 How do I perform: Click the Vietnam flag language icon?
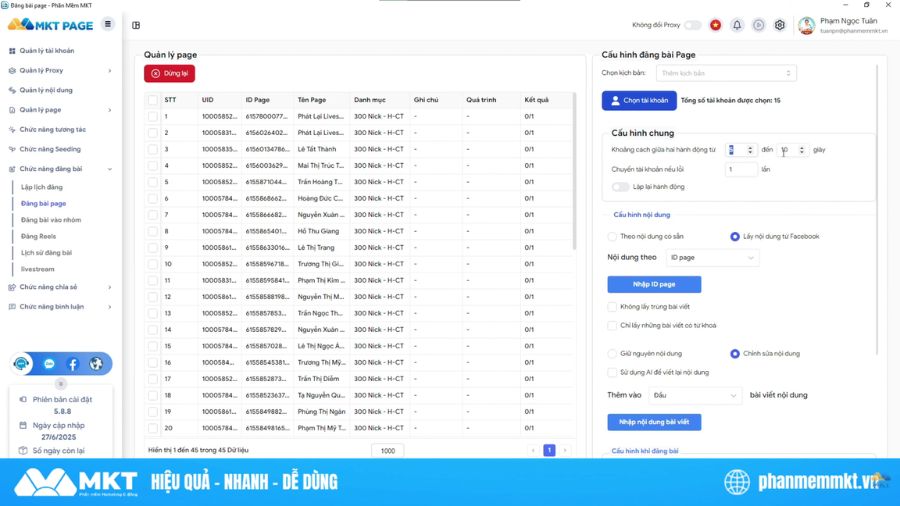pos(716,25)
